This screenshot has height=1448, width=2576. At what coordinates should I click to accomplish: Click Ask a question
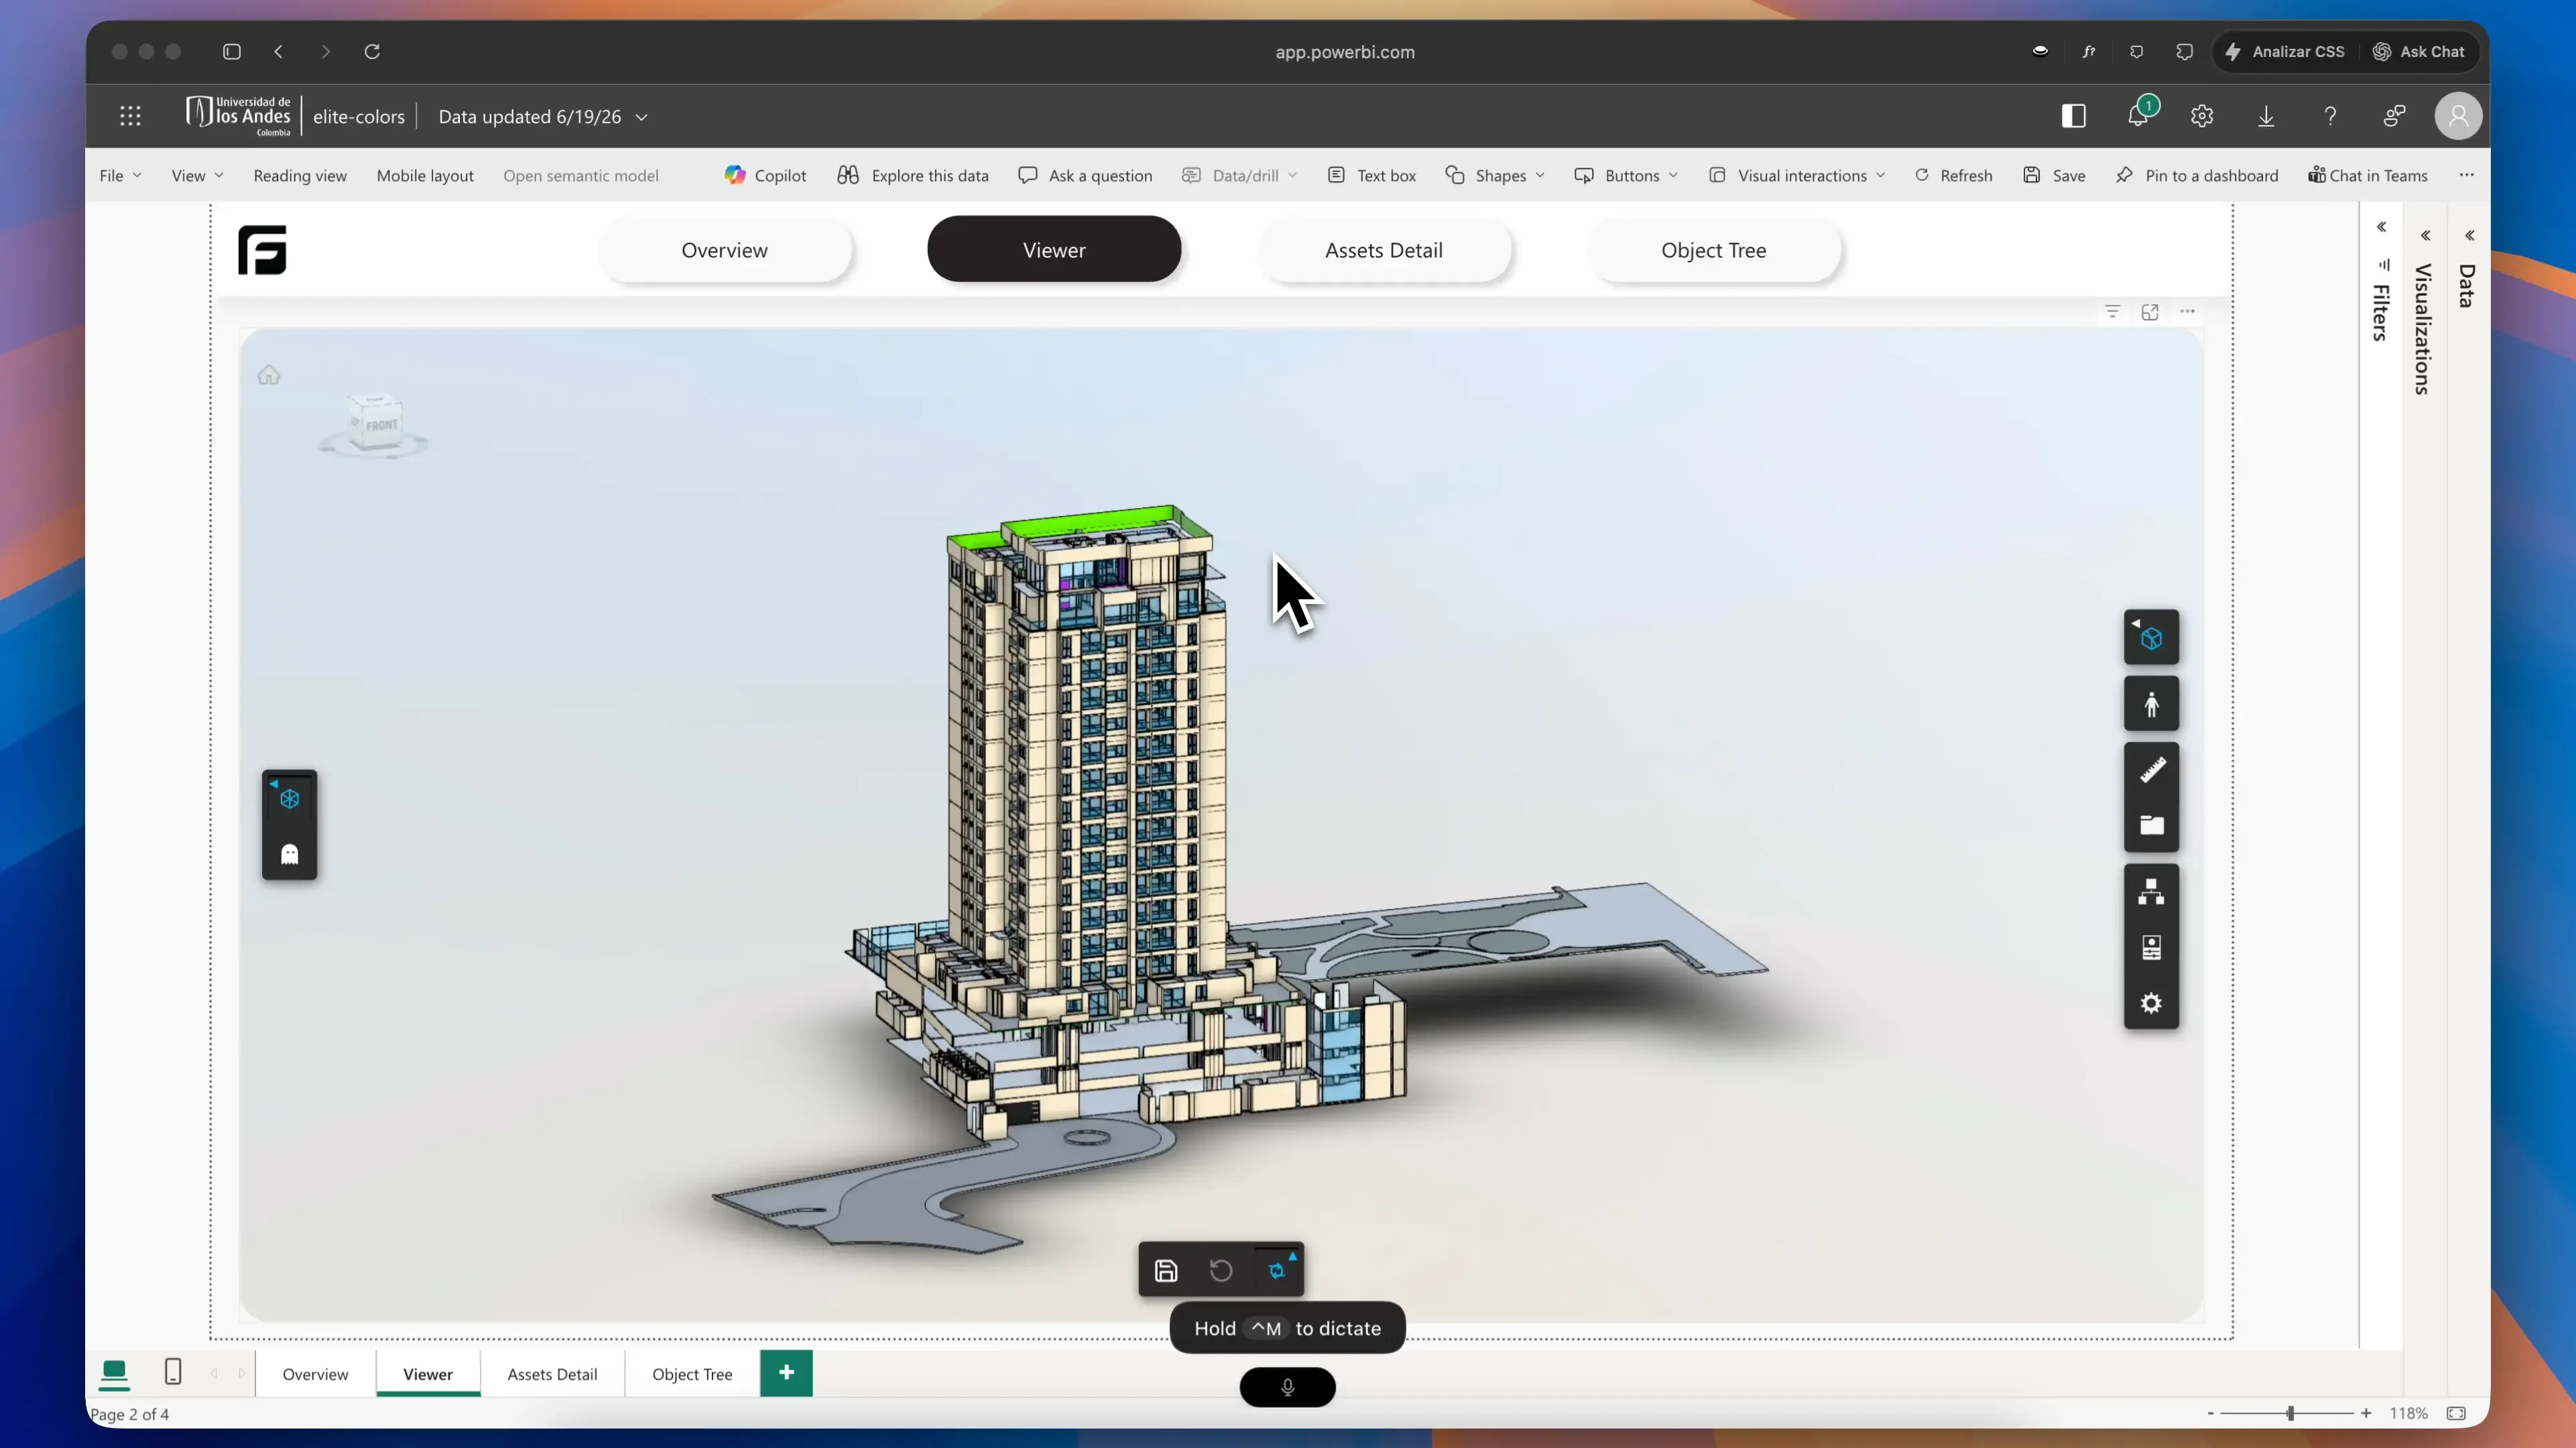click(1085, 176)
